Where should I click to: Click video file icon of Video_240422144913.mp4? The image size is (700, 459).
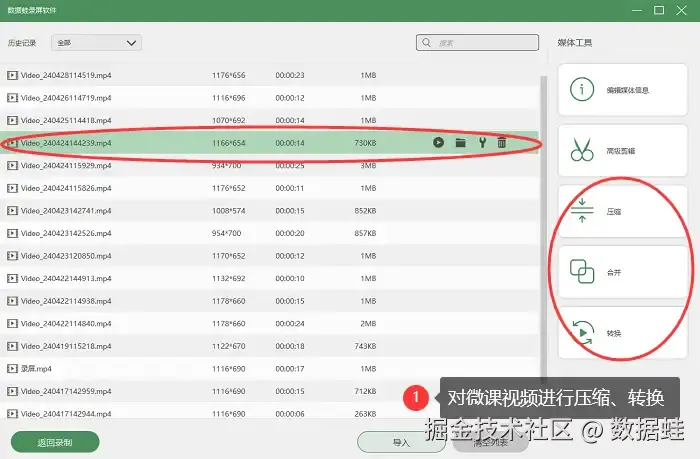tap(12, 278)
